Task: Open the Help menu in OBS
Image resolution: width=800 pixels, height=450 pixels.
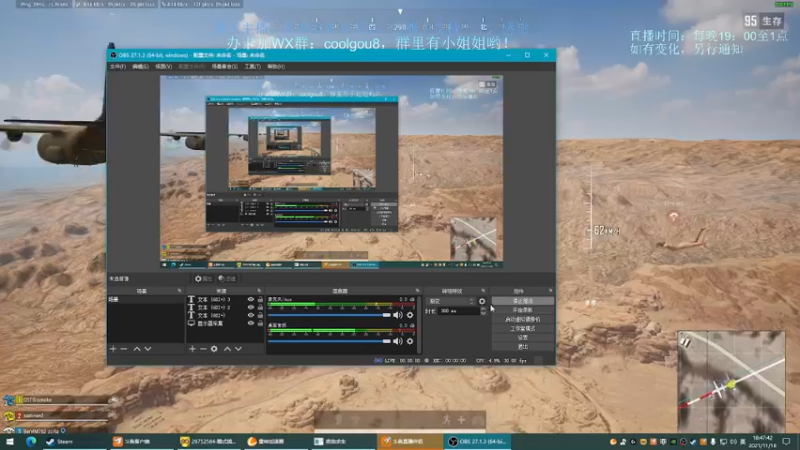Action: click(x=276, y=67)
